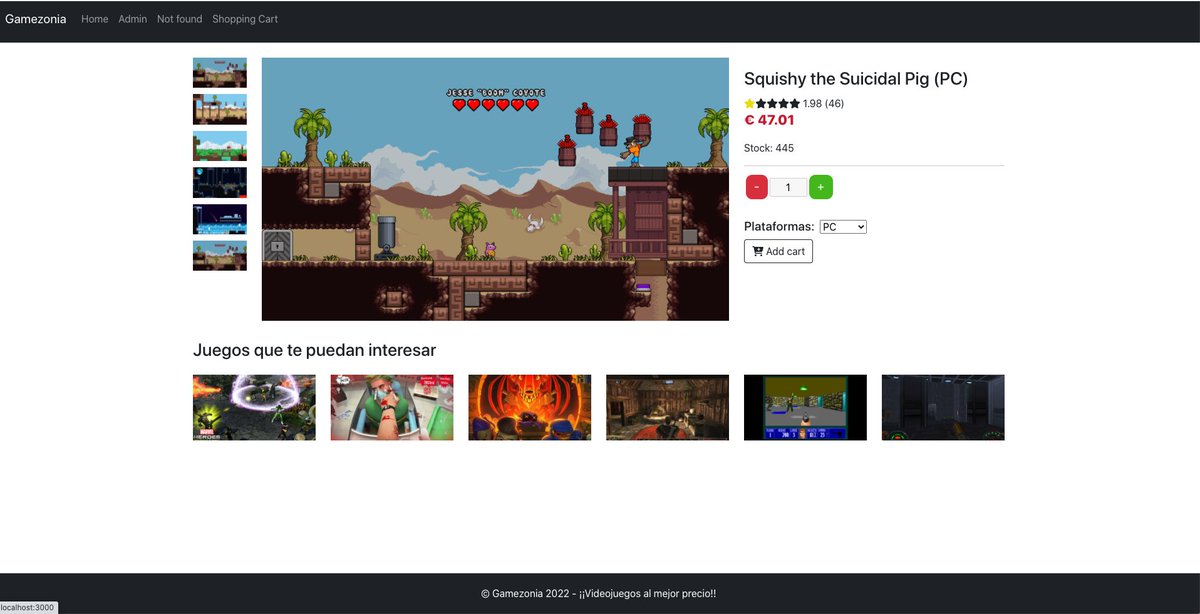Image resolution: width=1200 pixels, height=614 pixels.
Task: Select the screenshot thumbnail with two wooden platforms
Action: point(220,109)
